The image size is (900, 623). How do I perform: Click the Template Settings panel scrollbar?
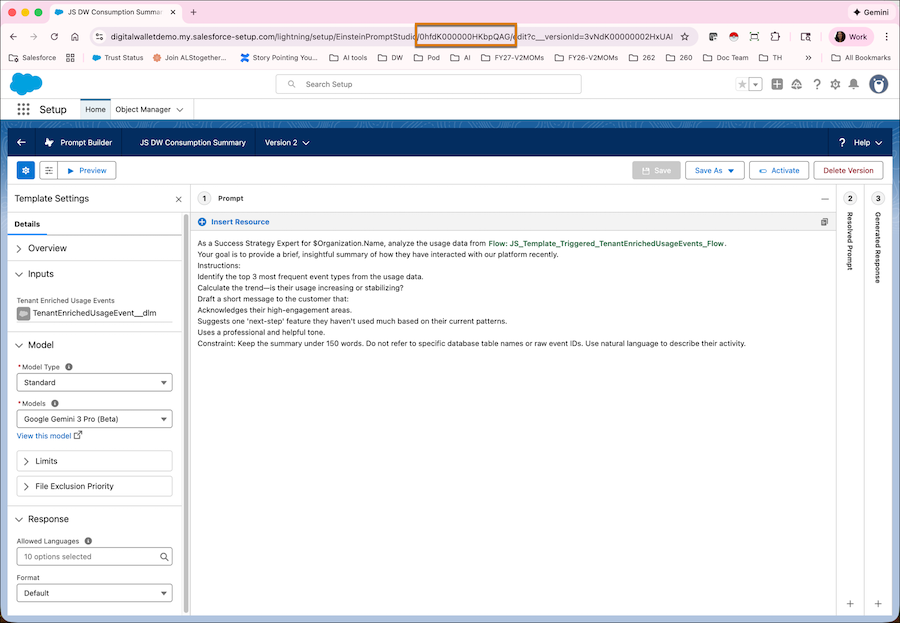185,413
